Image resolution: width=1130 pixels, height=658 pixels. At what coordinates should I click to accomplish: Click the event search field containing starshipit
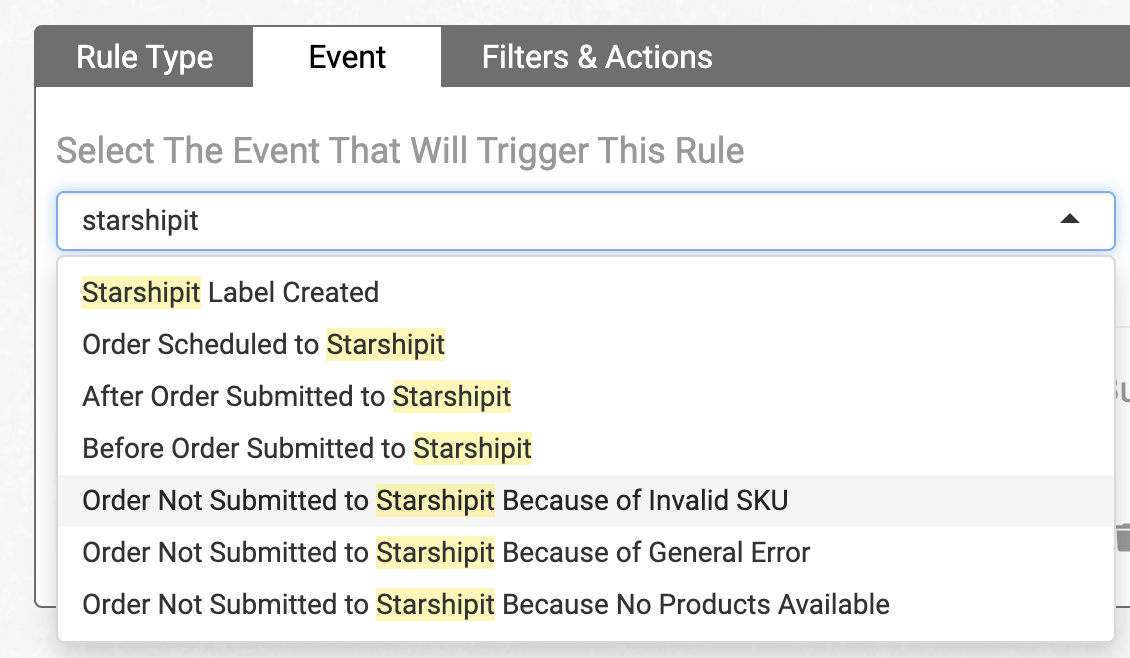[x=560, y=221]
